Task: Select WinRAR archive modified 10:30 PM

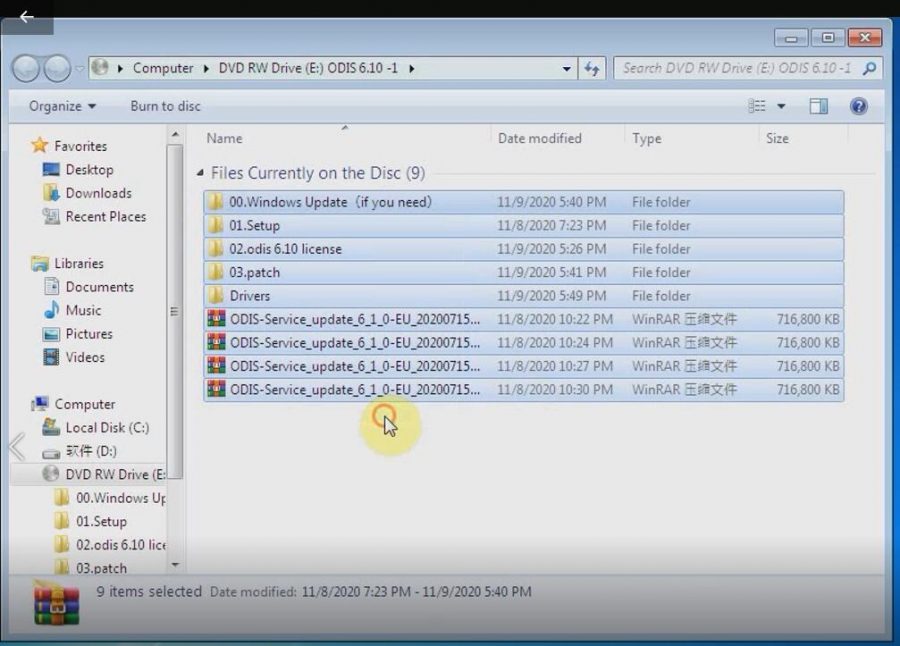Action: [523, 390]
